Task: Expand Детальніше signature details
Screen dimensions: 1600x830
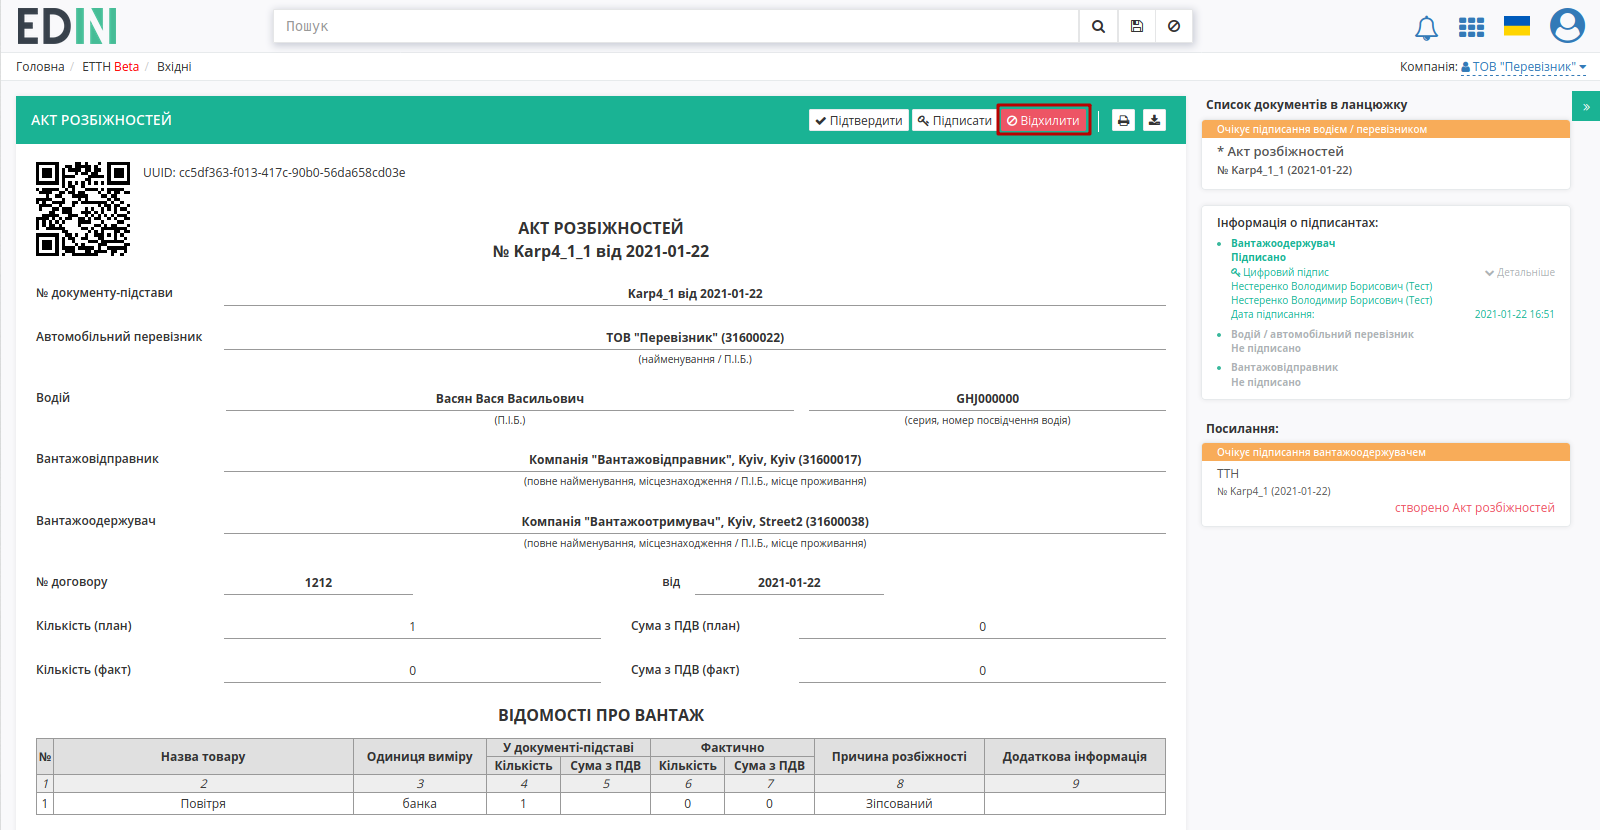Action: [1520, 272]
